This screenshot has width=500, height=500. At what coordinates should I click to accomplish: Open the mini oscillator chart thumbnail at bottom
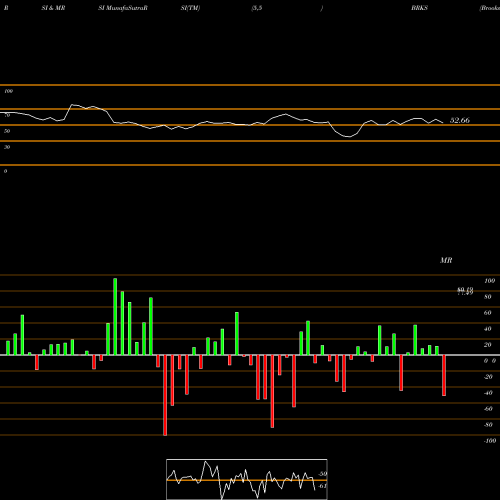(247, 479)
